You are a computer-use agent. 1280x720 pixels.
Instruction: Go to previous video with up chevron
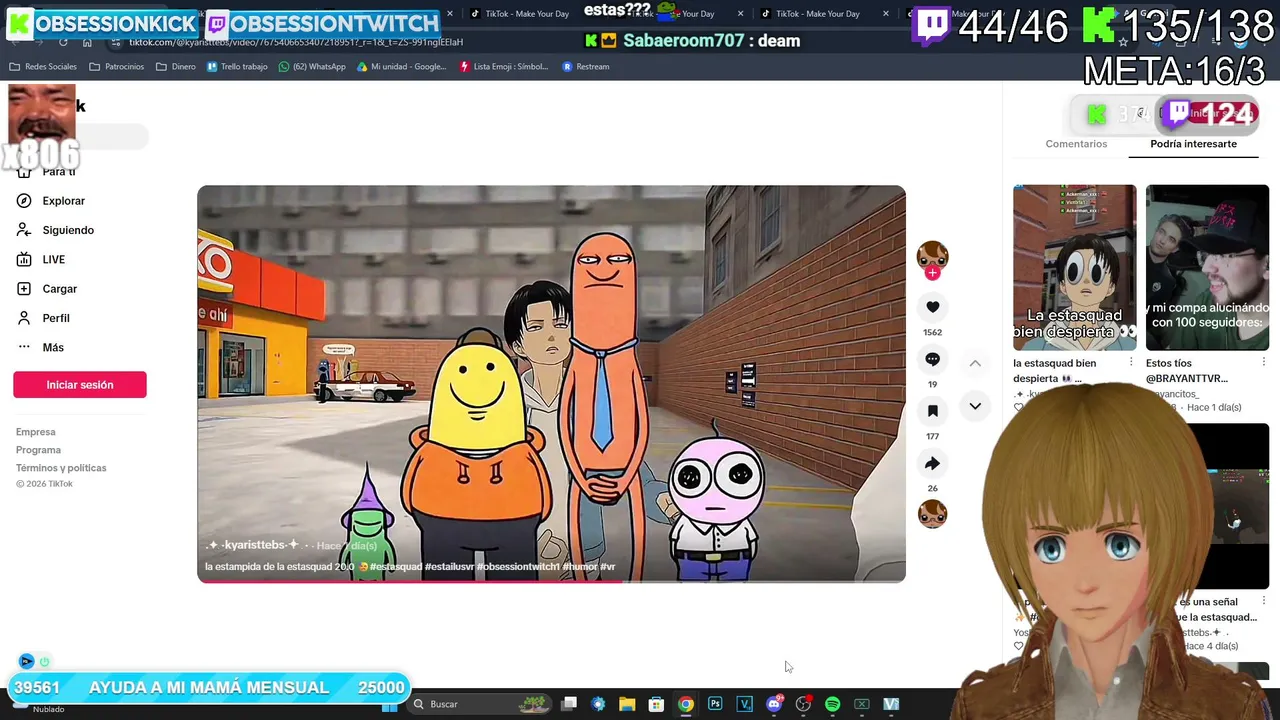[975, 363]
